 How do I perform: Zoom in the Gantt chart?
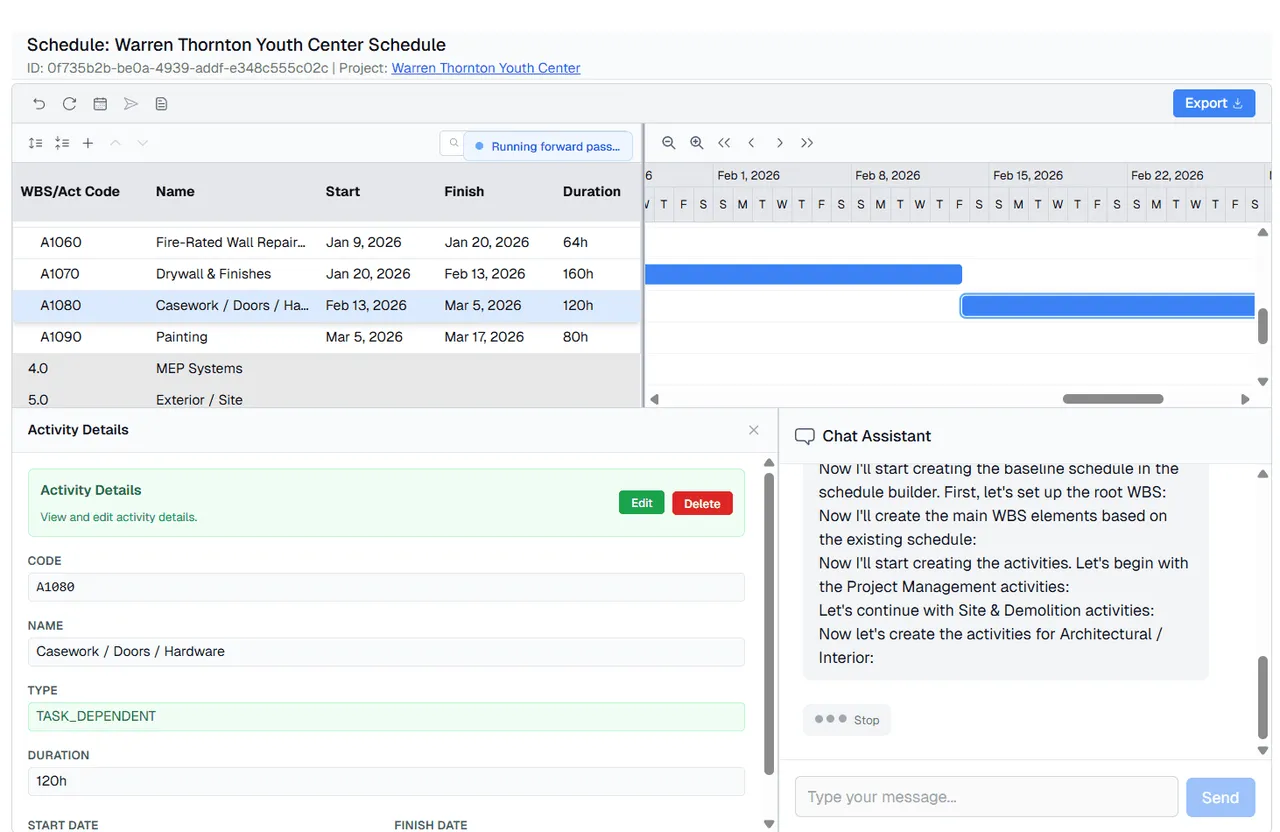point(697,143)
